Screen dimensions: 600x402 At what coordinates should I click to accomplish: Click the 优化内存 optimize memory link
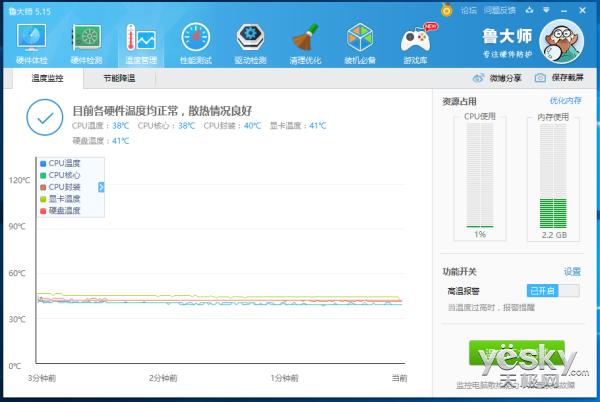(x=565, y=101)
